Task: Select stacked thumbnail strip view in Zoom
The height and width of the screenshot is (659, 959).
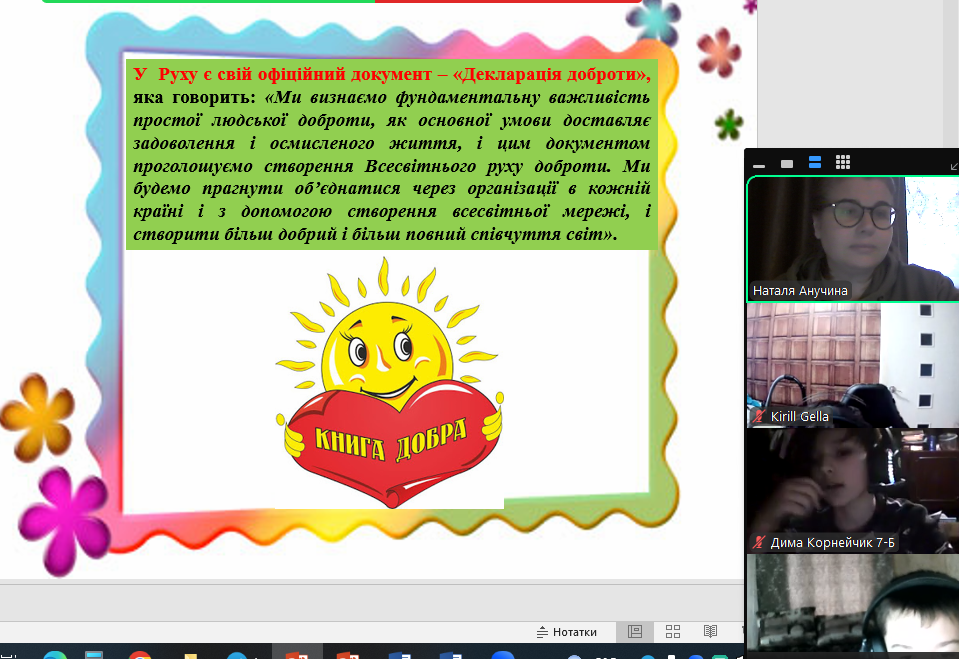Action: (815, 162)
